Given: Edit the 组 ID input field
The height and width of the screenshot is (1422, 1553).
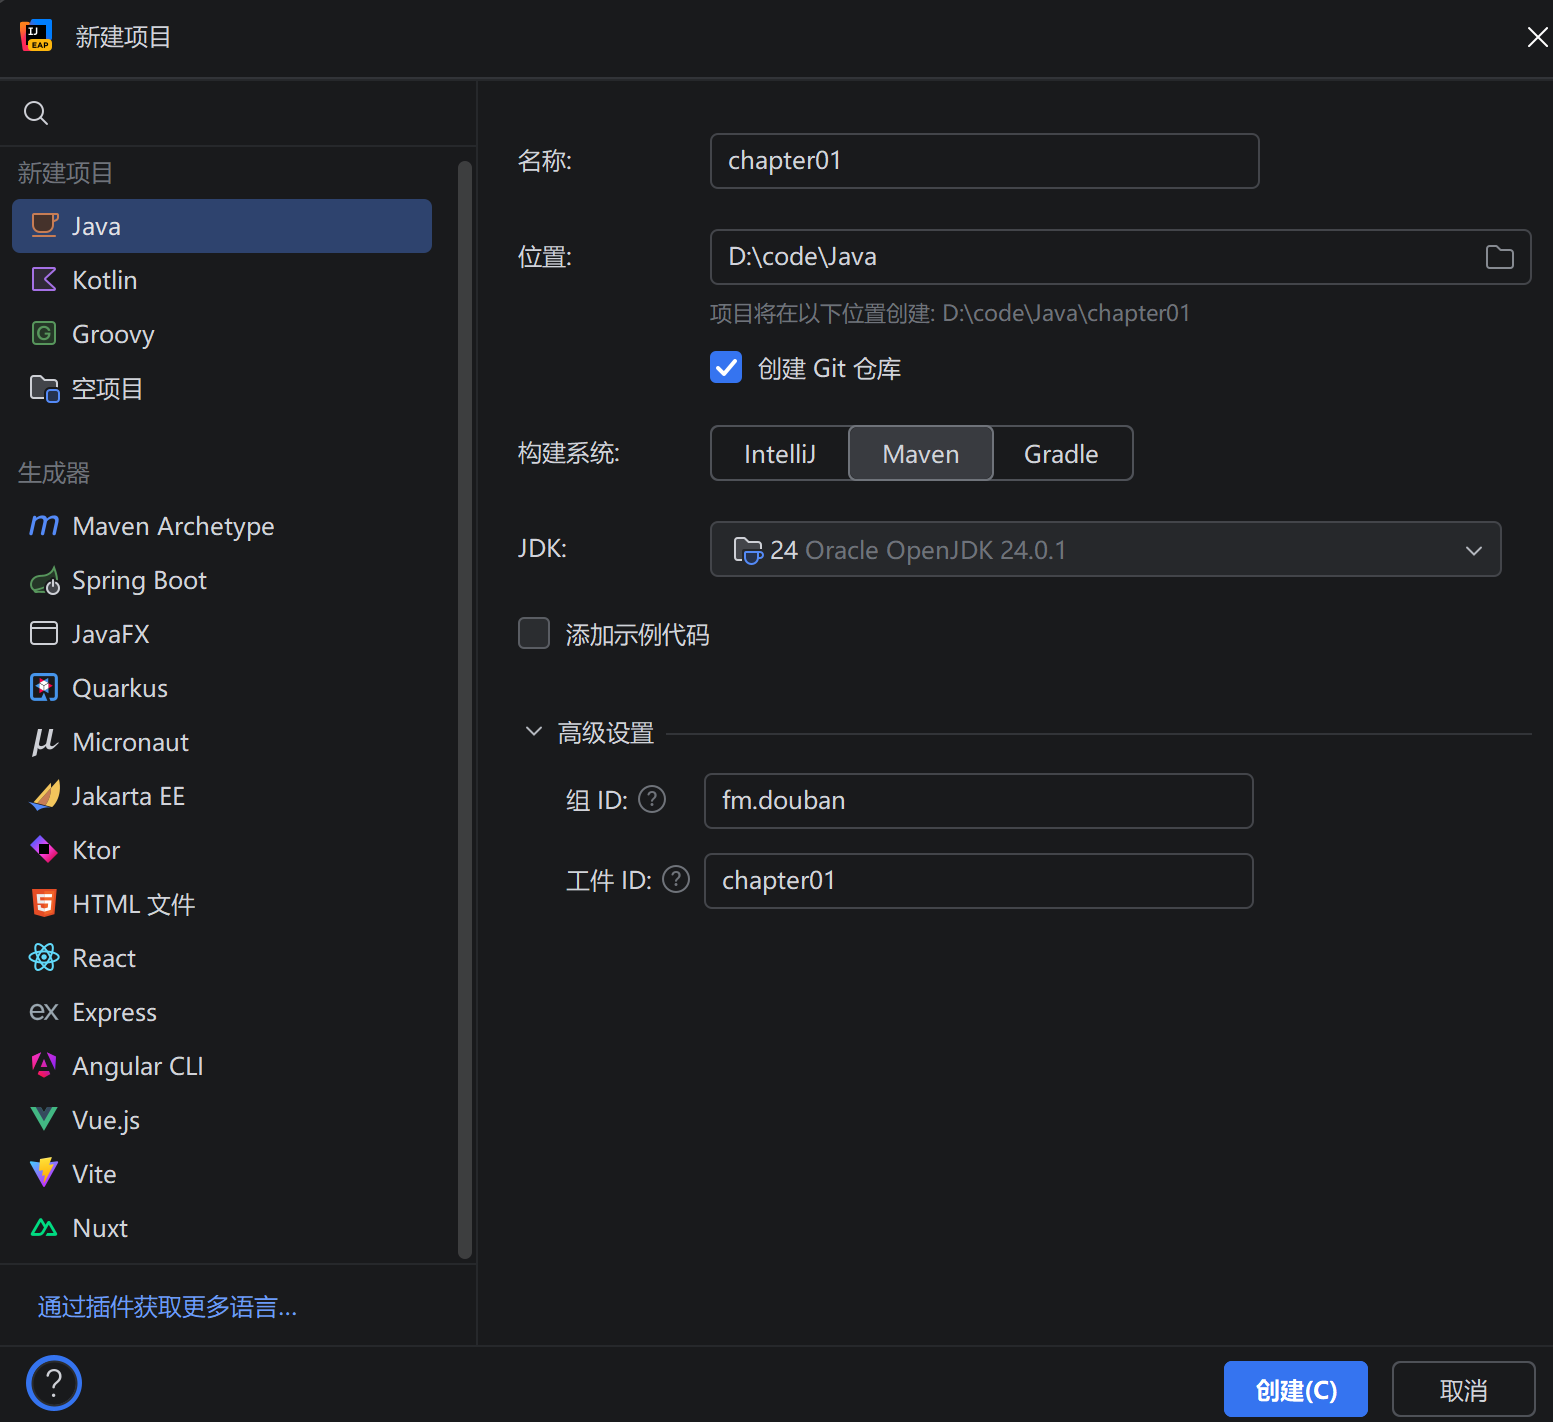Looking at the screenshot, I should [978, 801].
